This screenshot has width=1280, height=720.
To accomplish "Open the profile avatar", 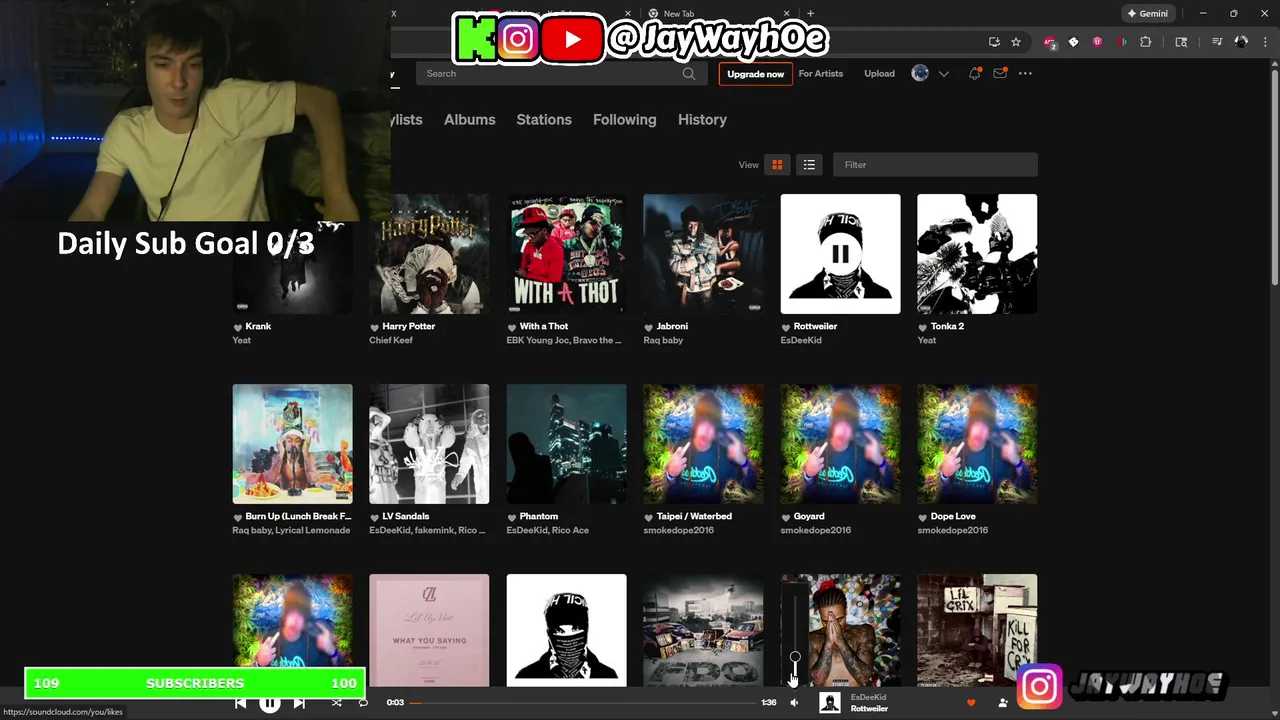I will [x=920, y=73].
